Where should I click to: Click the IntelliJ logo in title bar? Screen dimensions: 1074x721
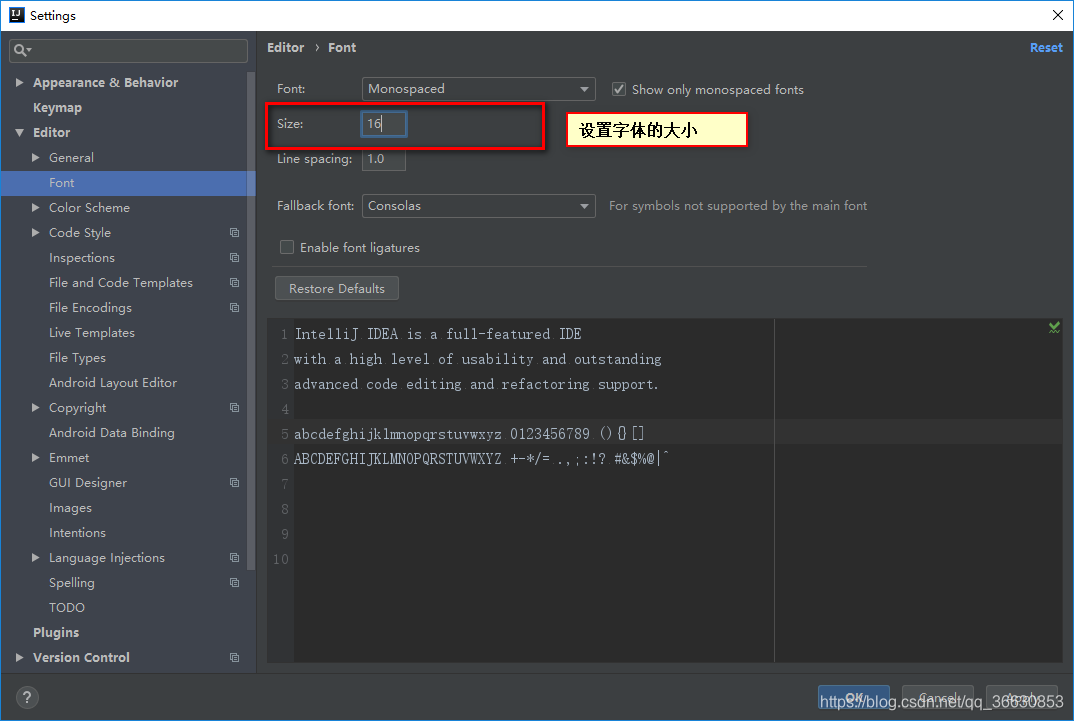pyautogui.click(x=16, y=15)
